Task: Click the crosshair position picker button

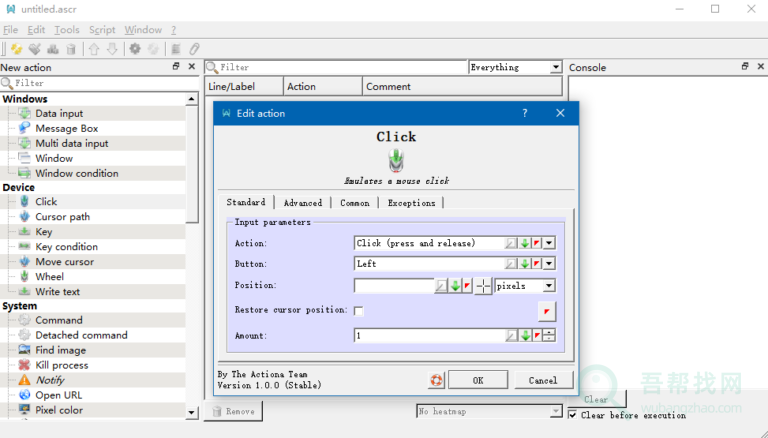Action: click(483, 286)
